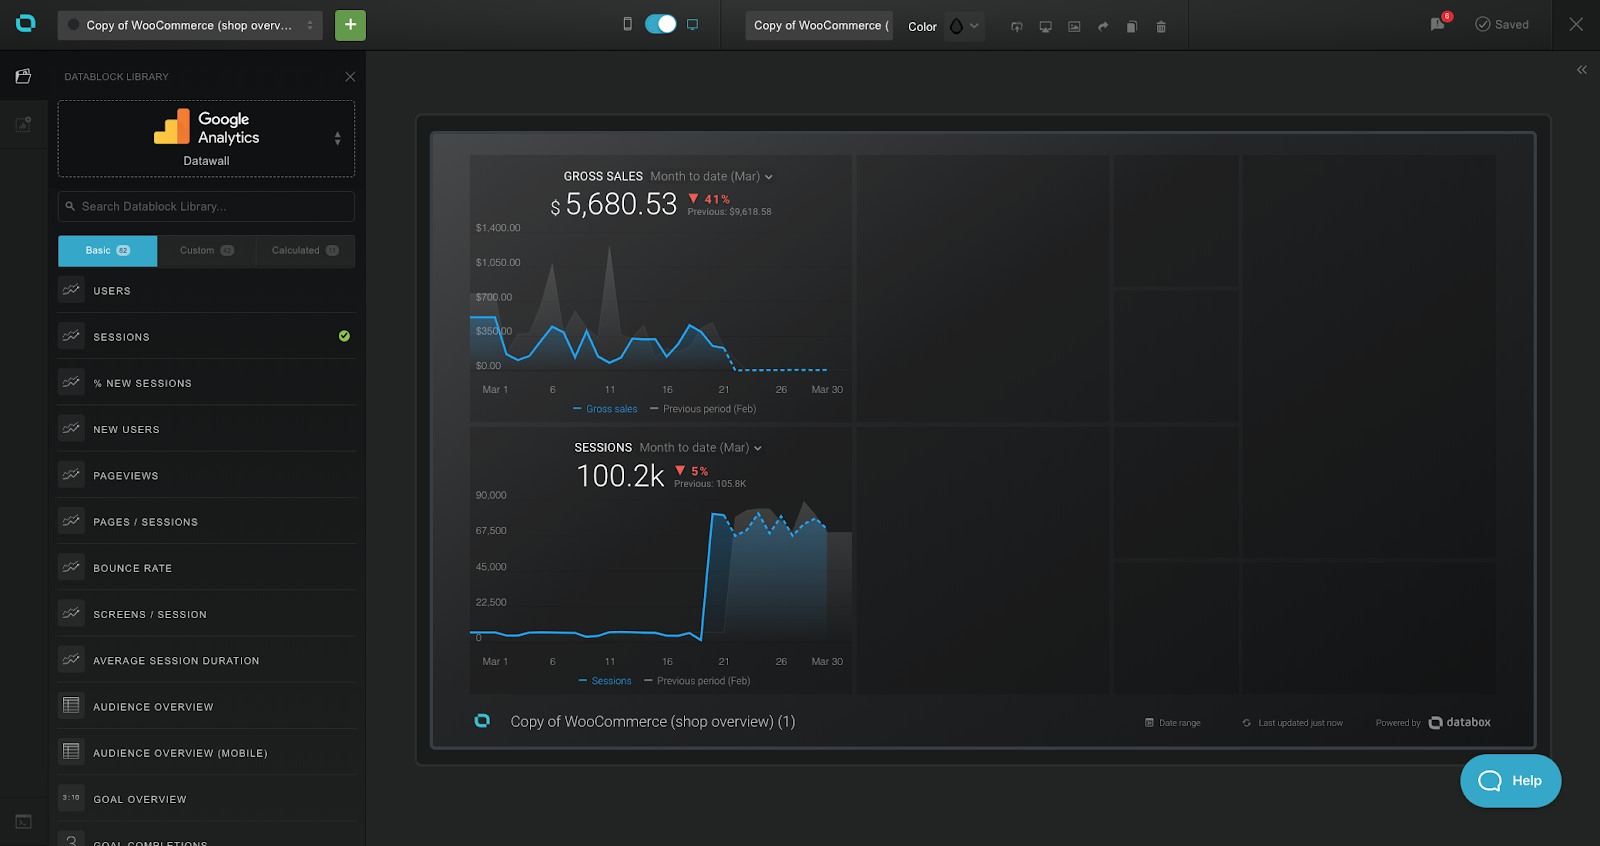This screenshot has width=1600, height=846.
Task: Select the AUDIENCE OVERVIEW datablock
Action: click(x=206, y=707)
